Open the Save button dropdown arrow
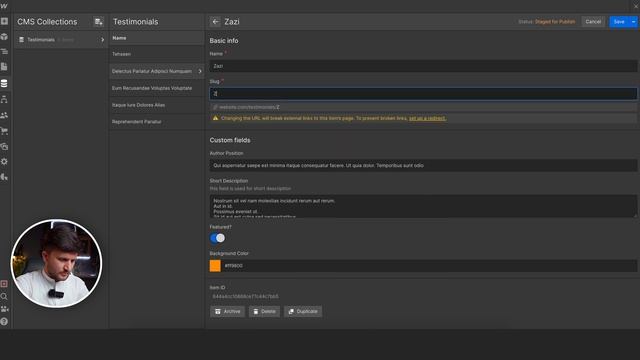The image size is (640, 360). 633,22
